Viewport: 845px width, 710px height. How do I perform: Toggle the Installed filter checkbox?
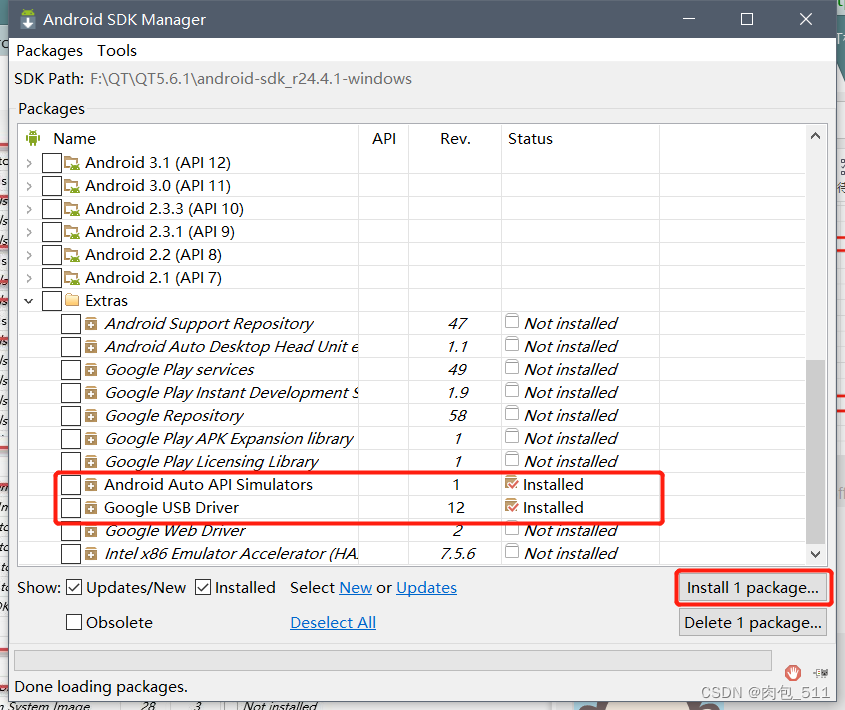click(x=203, y=587)
